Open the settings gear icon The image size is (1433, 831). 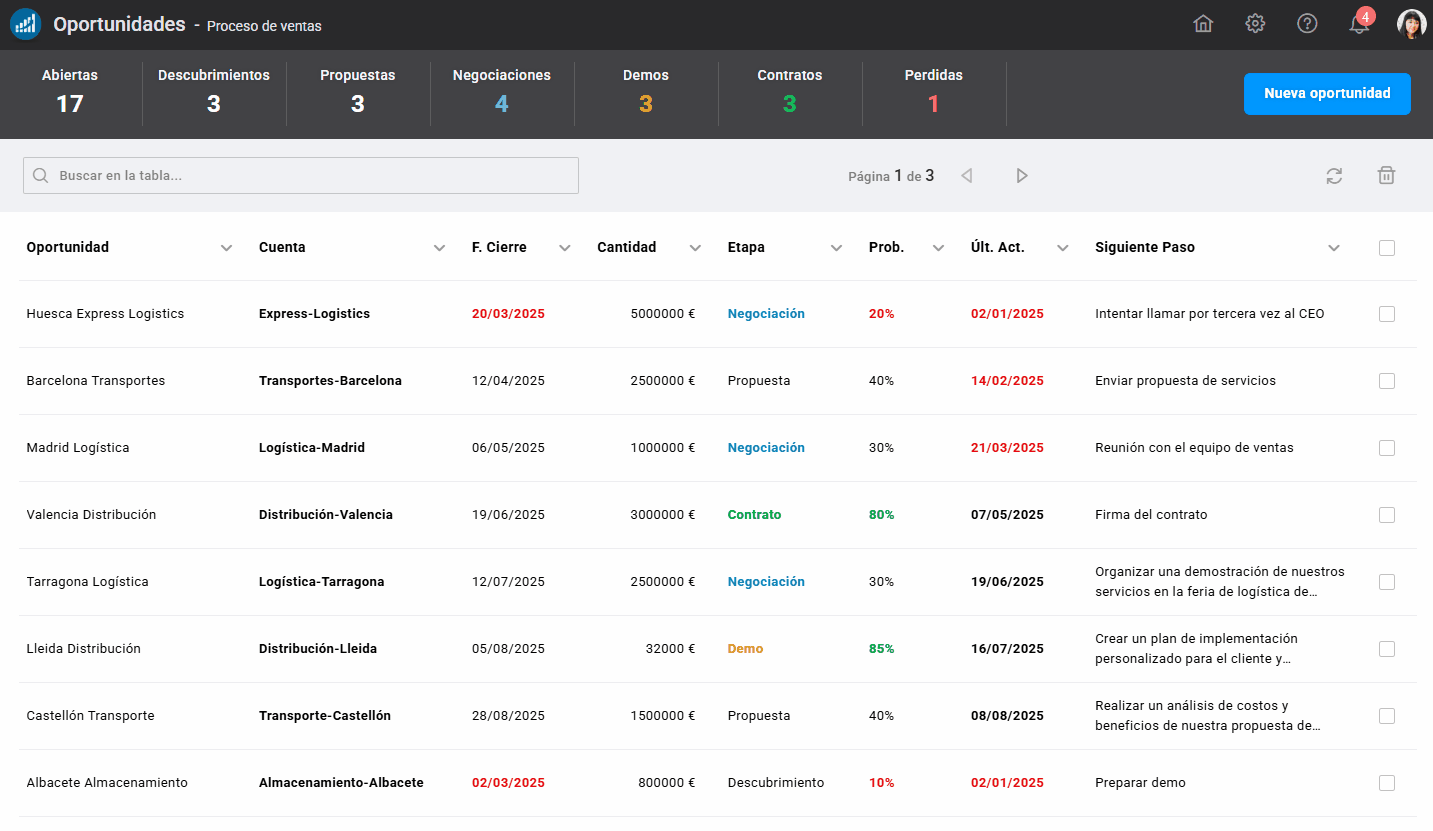[x=1255, y=23]
